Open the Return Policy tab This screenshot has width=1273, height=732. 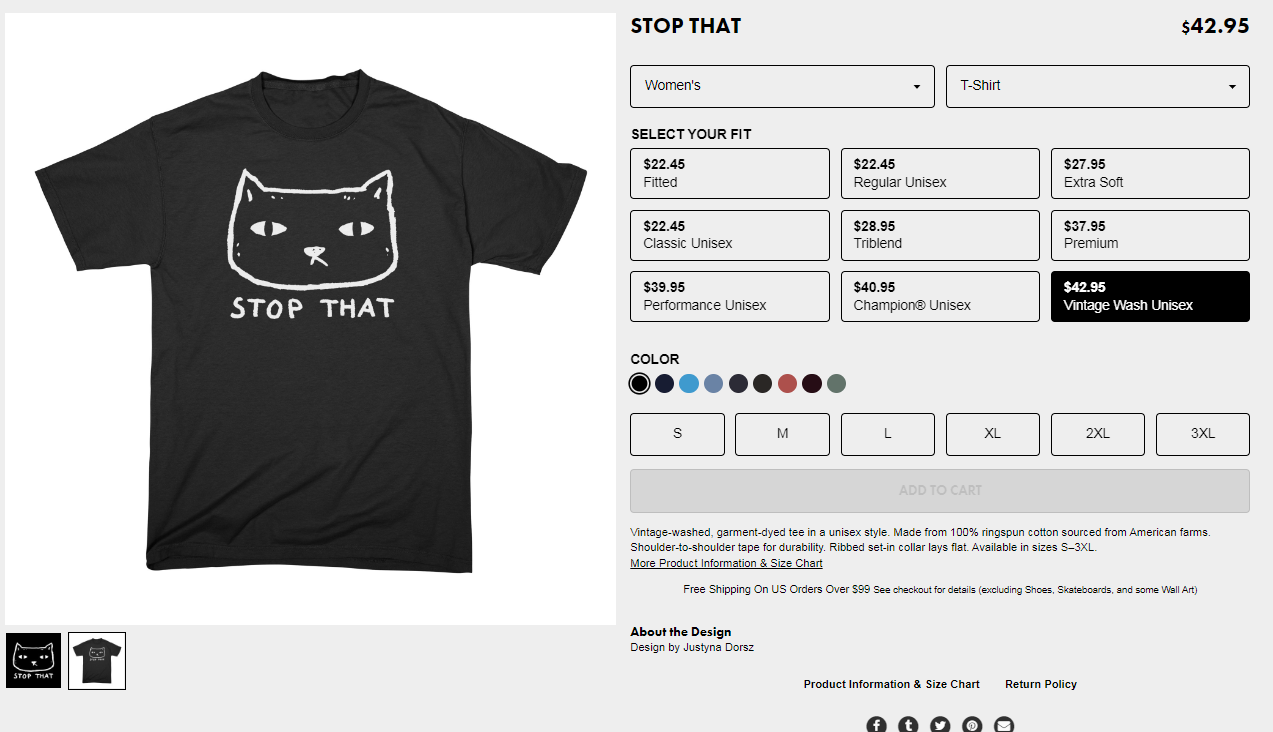pyautogui.click(x=1041, y=684)
